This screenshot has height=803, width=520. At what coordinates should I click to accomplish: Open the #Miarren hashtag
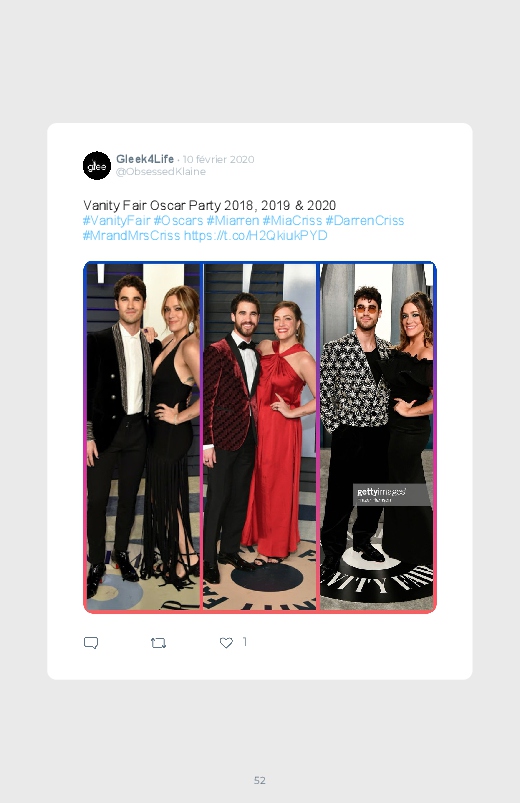tap(233, 220)
